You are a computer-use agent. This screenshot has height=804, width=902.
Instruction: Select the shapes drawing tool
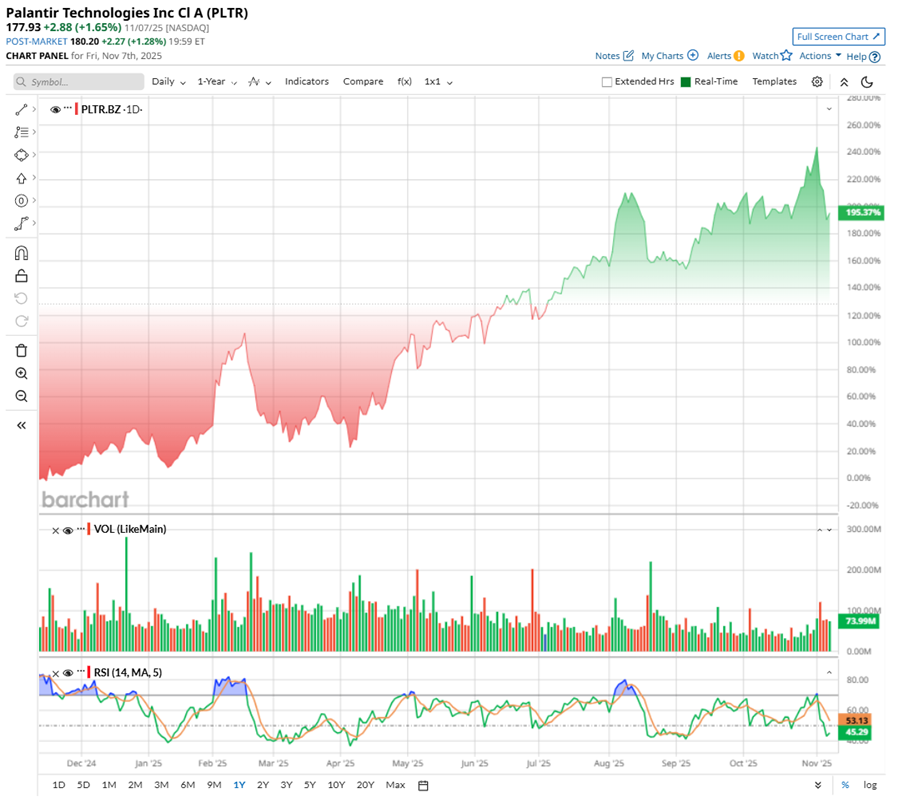(21, 155)
